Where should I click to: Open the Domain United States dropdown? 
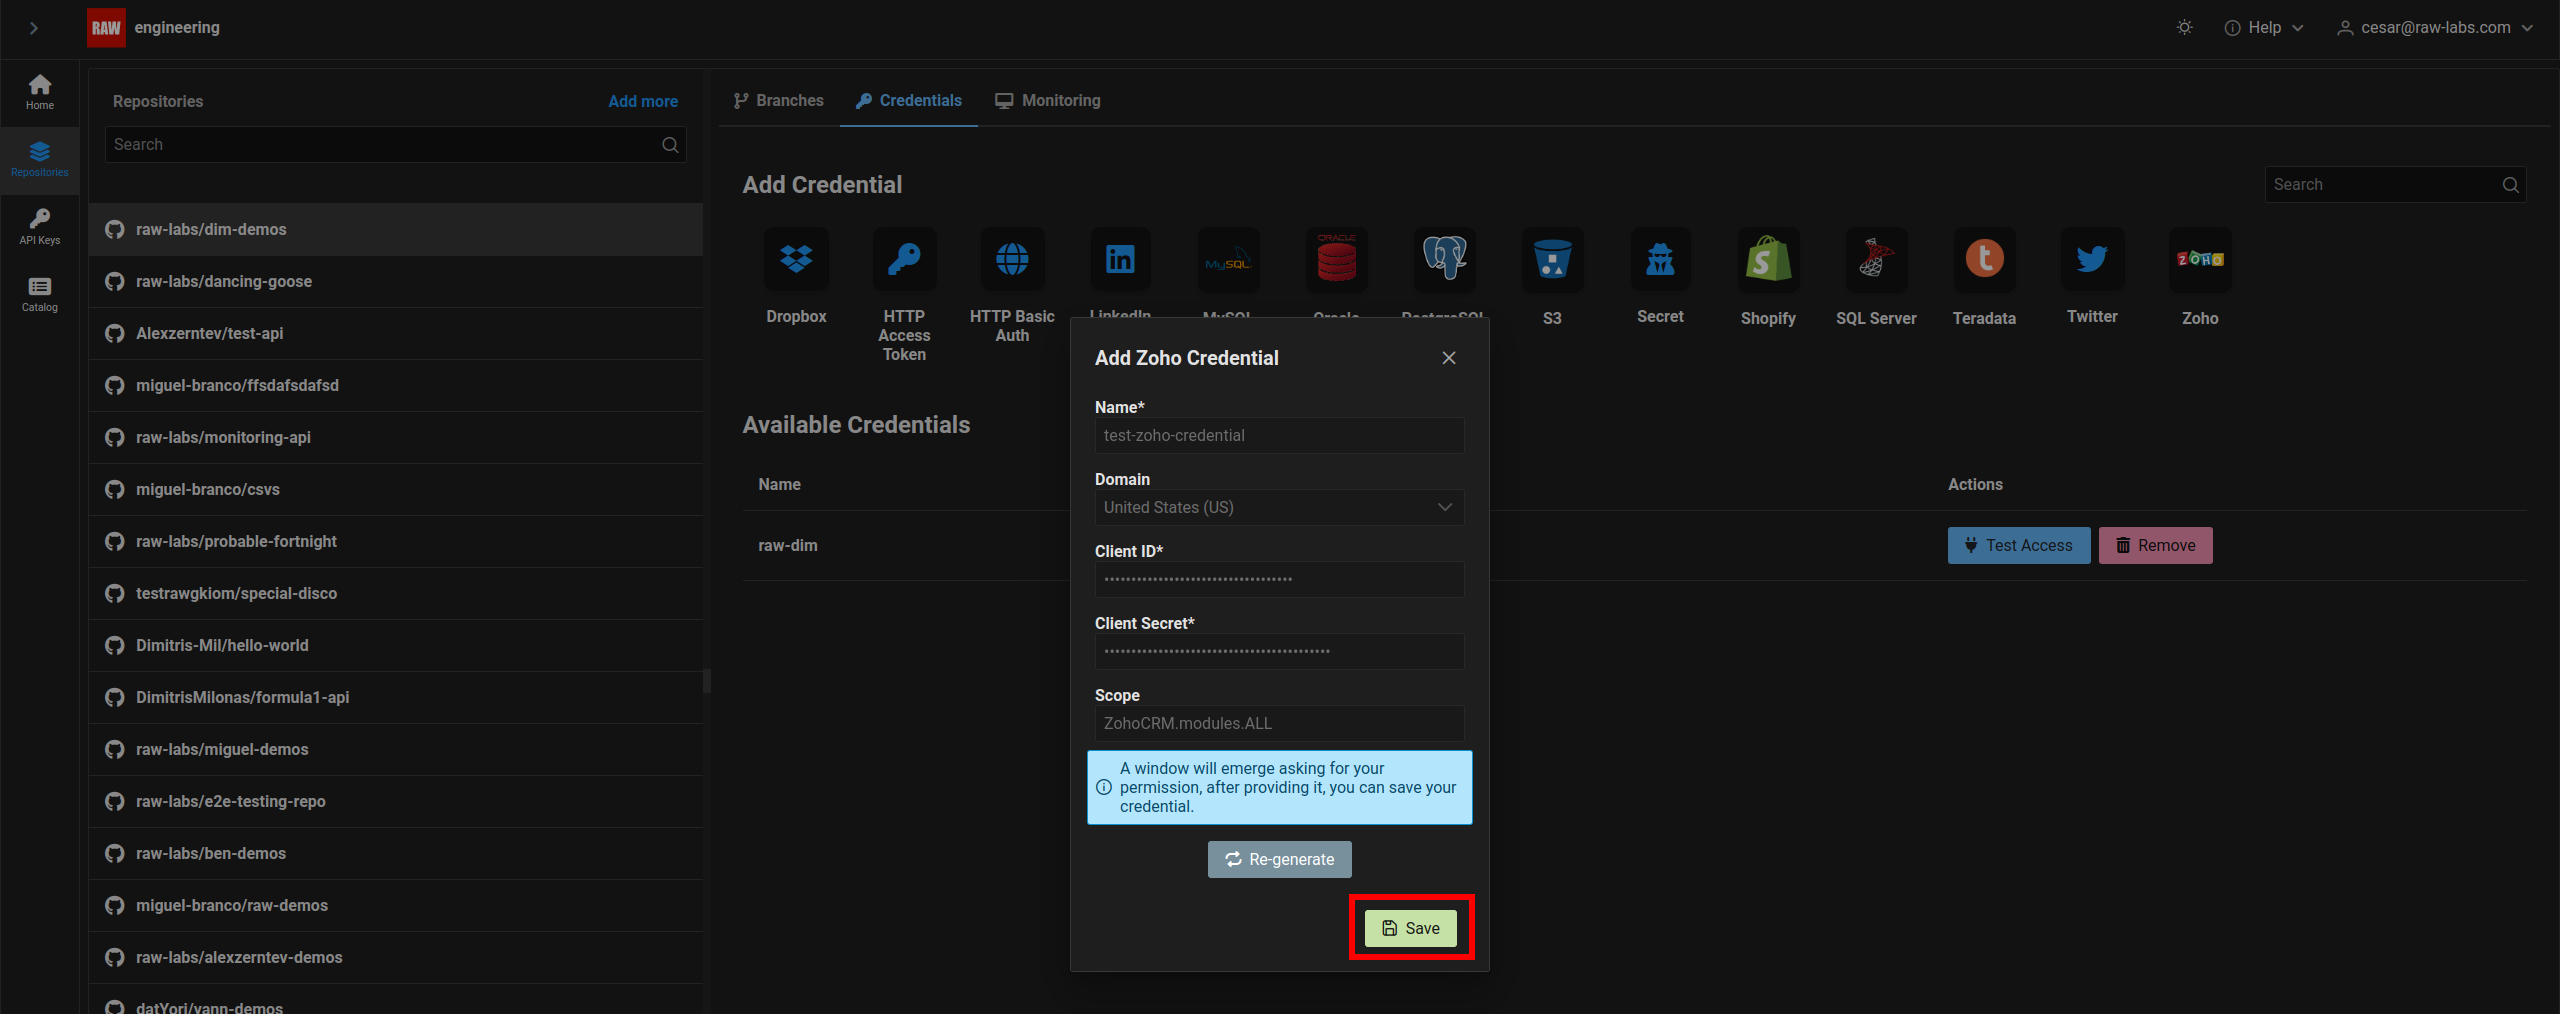tap(1280, 508)
